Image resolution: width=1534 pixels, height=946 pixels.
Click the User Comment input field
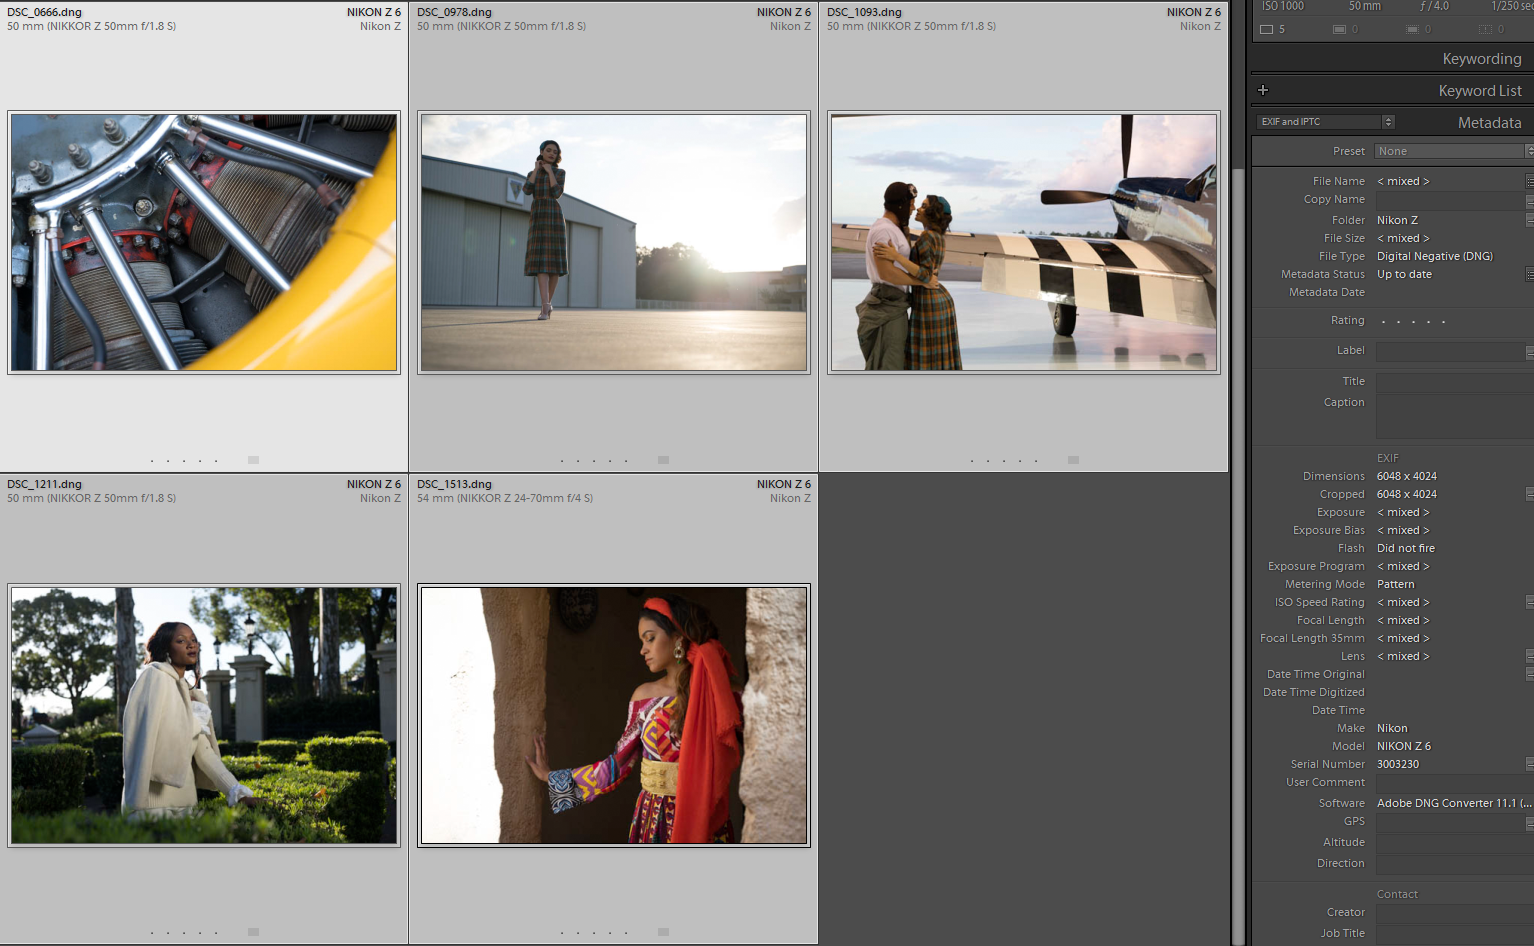[1454, 783]
